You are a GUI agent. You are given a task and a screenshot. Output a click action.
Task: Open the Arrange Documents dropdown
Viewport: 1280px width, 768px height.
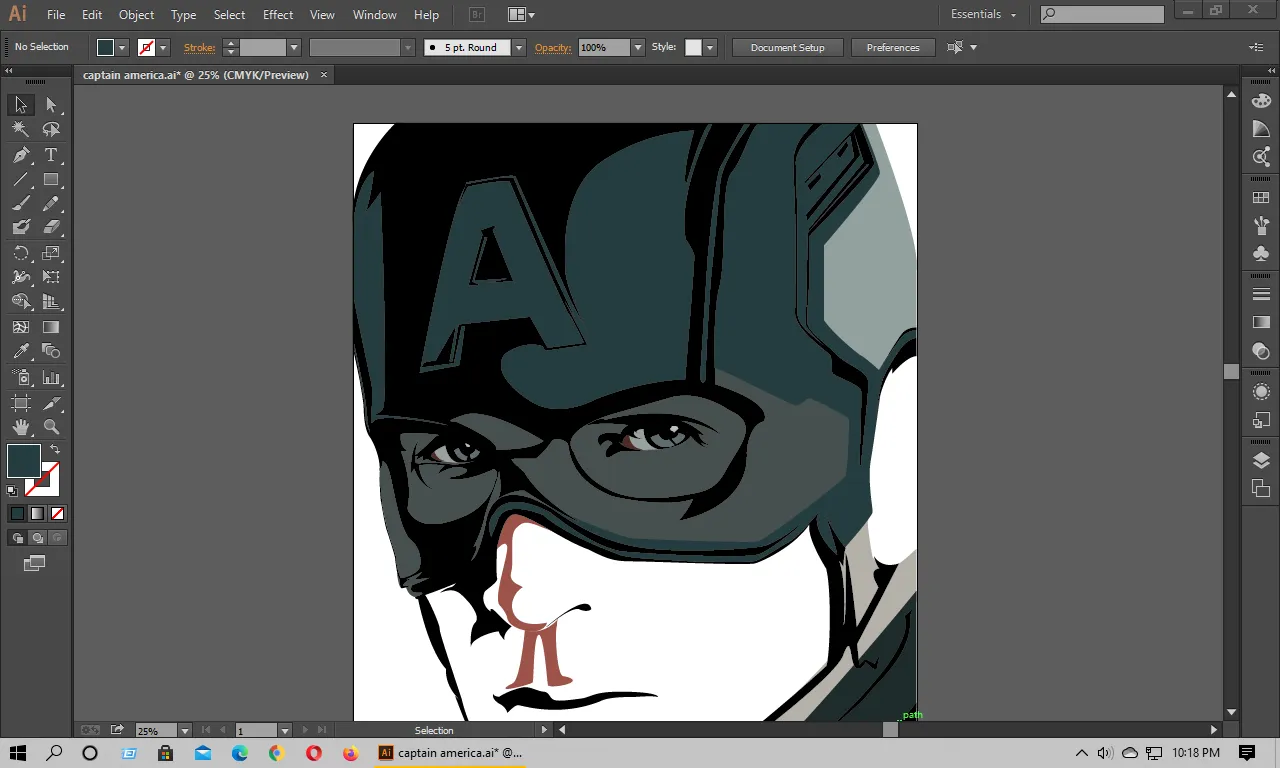(521, 15)
